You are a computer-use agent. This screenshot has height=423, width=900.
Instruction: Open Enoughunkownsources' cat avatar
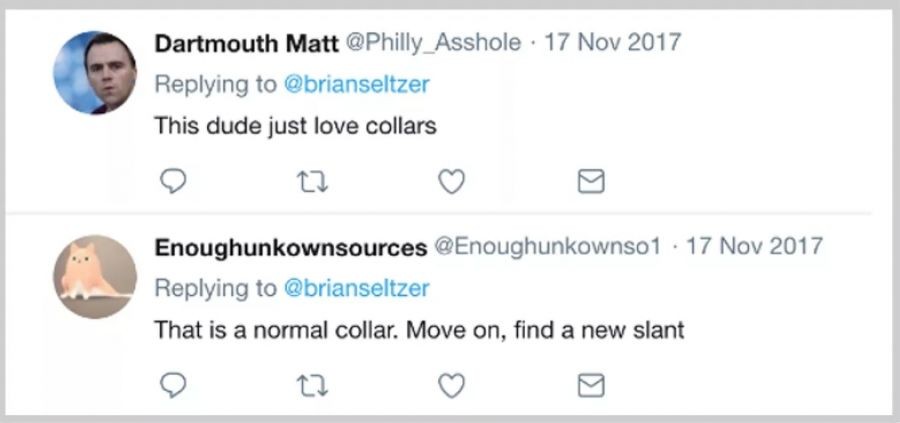click(94, 276)
